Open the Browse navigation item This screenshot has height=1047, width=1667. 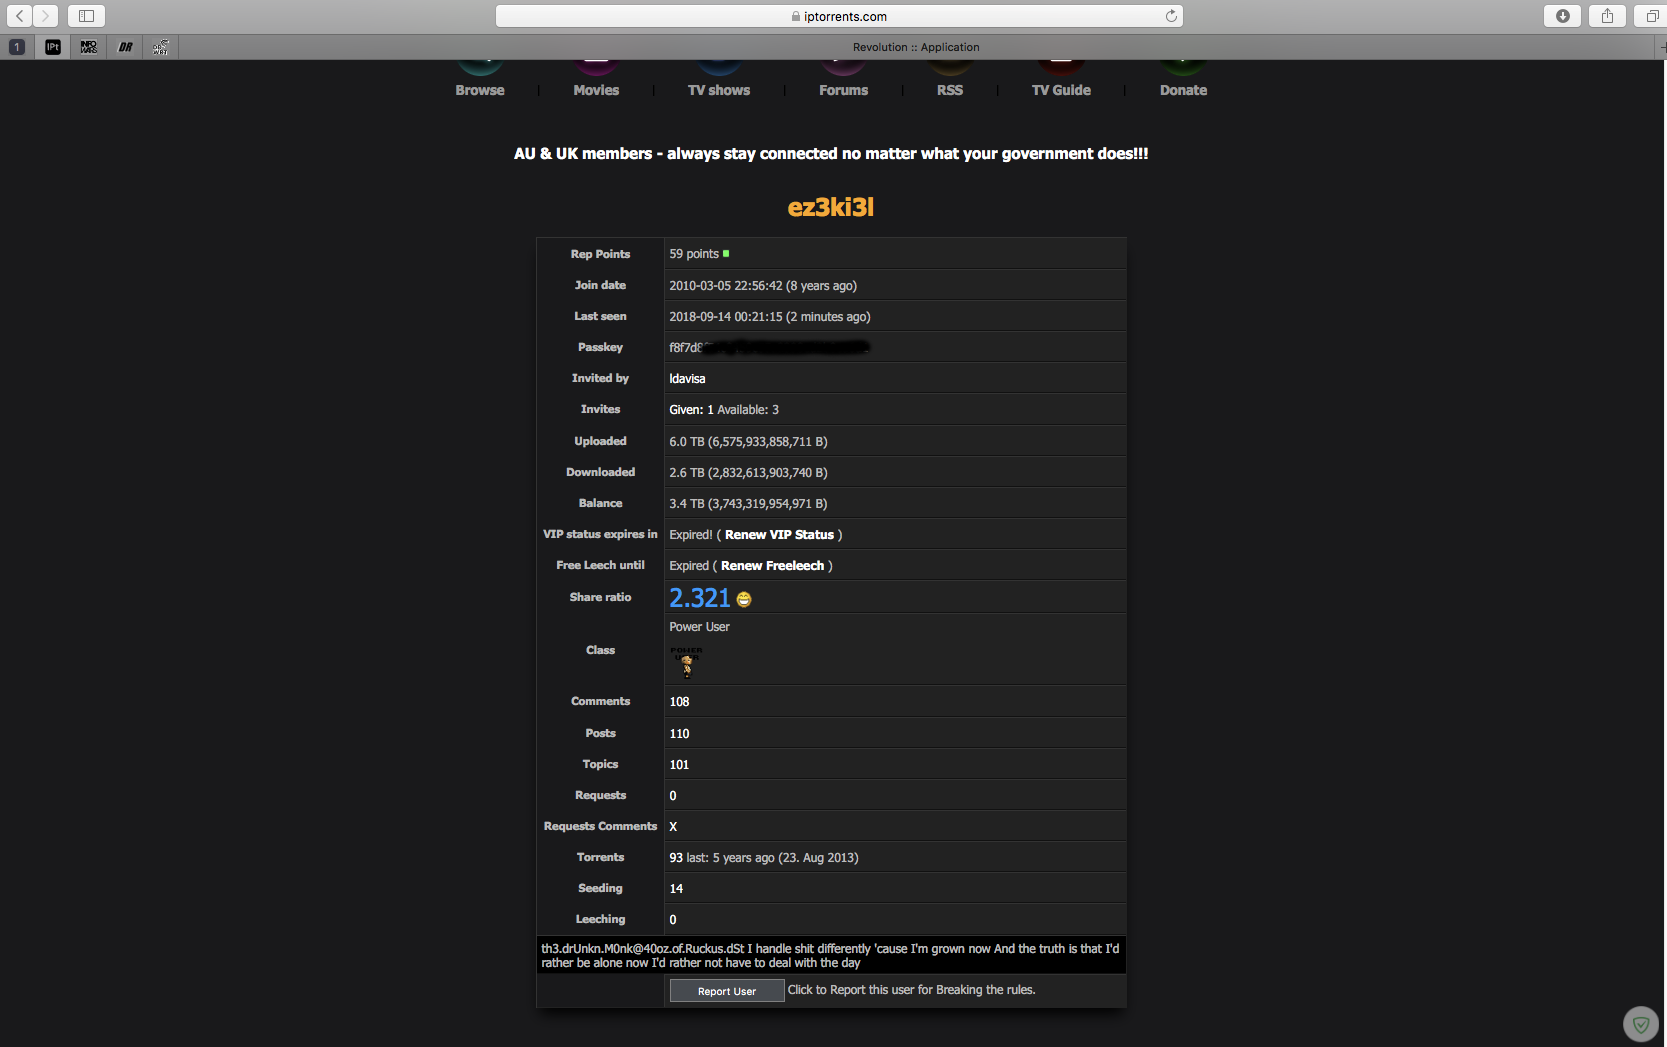[x=480, y=90]
